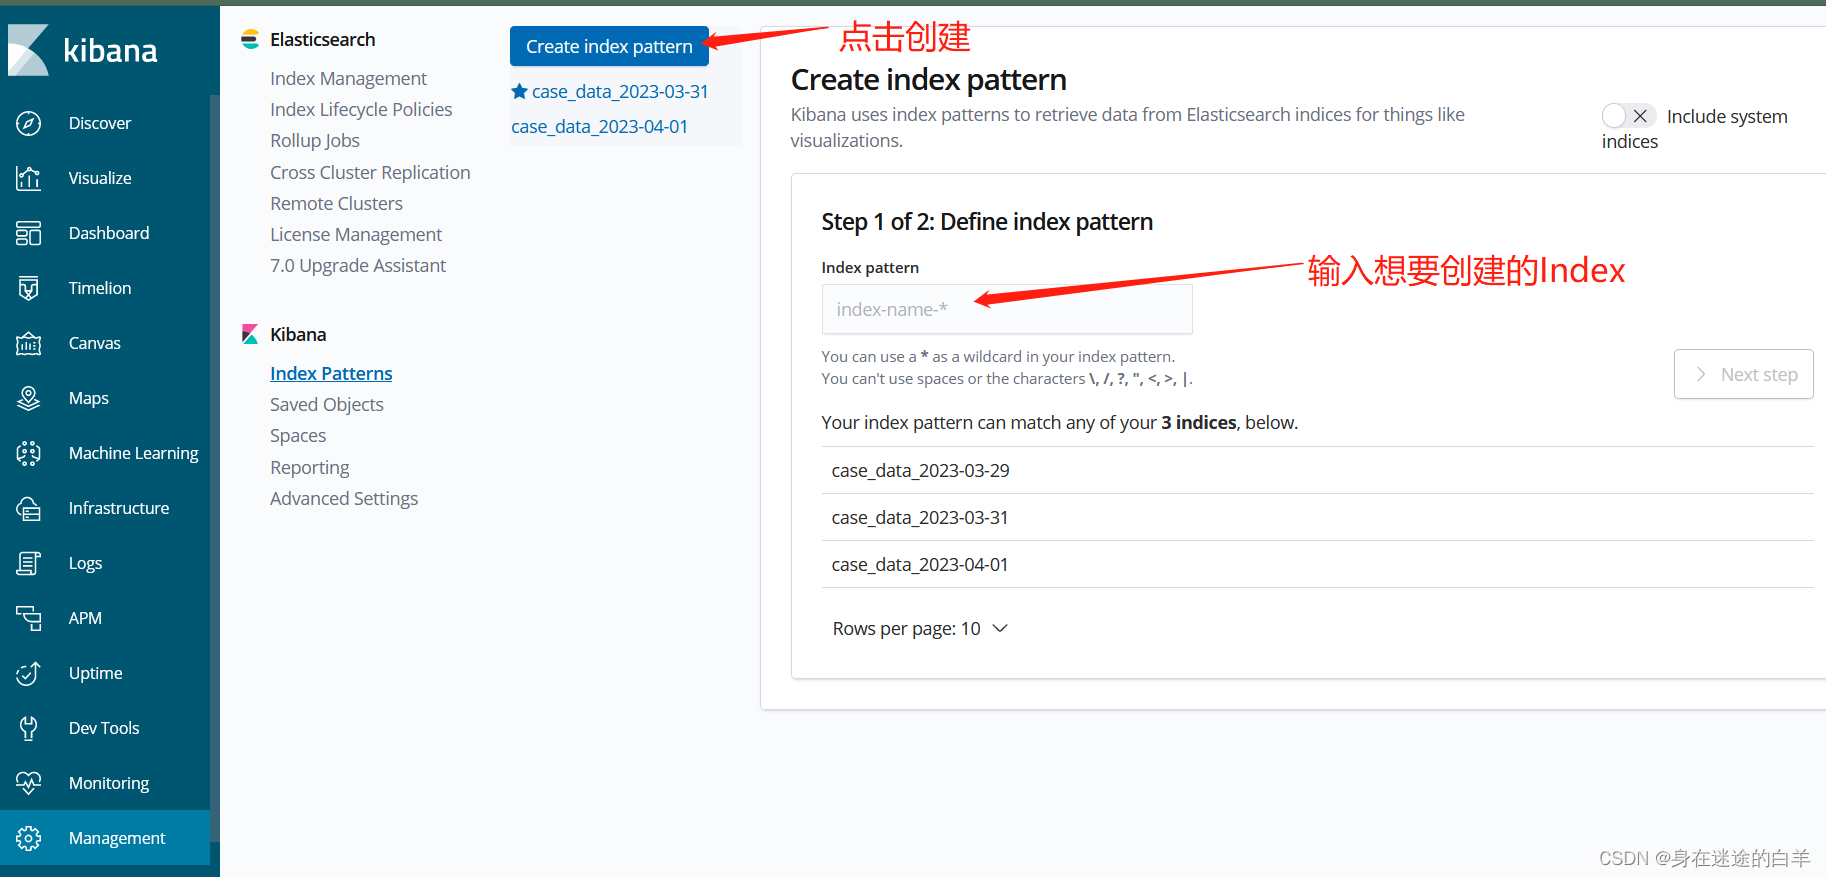Select Logs label in side nav

86,563
